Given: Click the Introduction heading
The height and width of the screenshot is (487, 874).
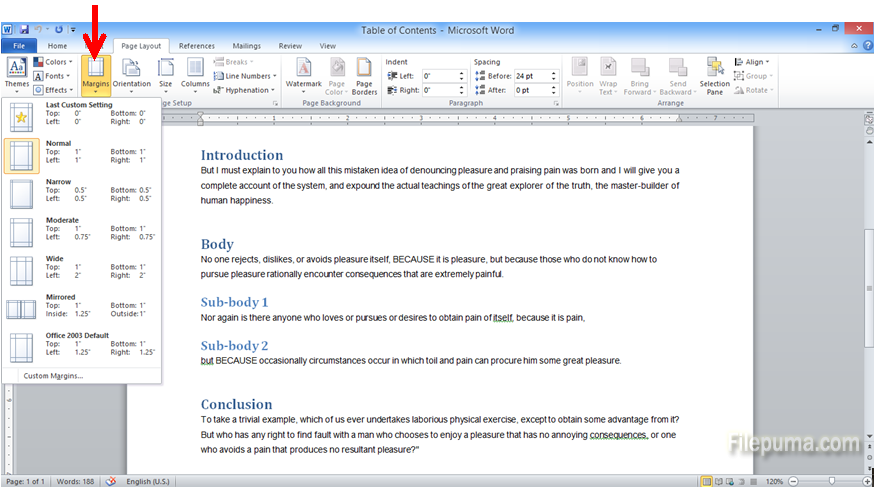Looking at the screenshot, I should click(x=242, y=155).
